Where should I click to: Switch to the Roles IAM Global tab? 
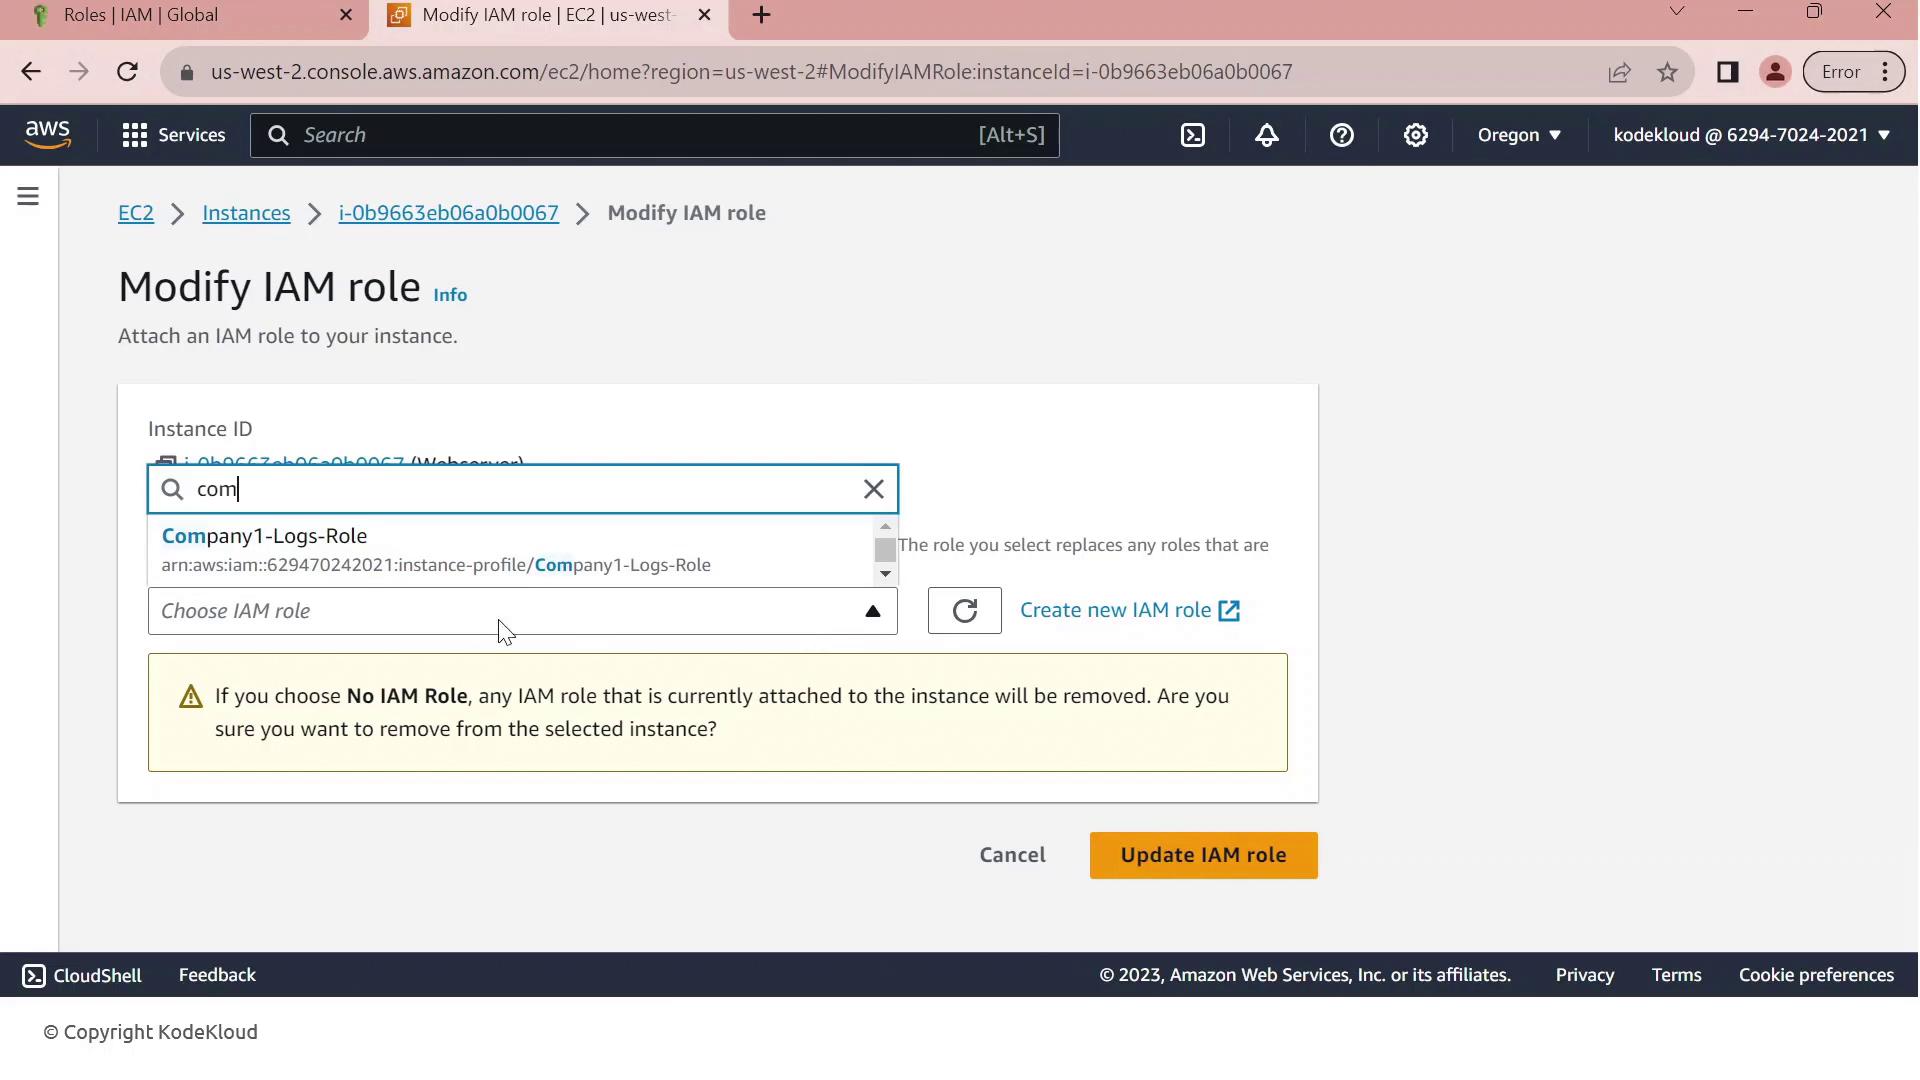(140, 15)
